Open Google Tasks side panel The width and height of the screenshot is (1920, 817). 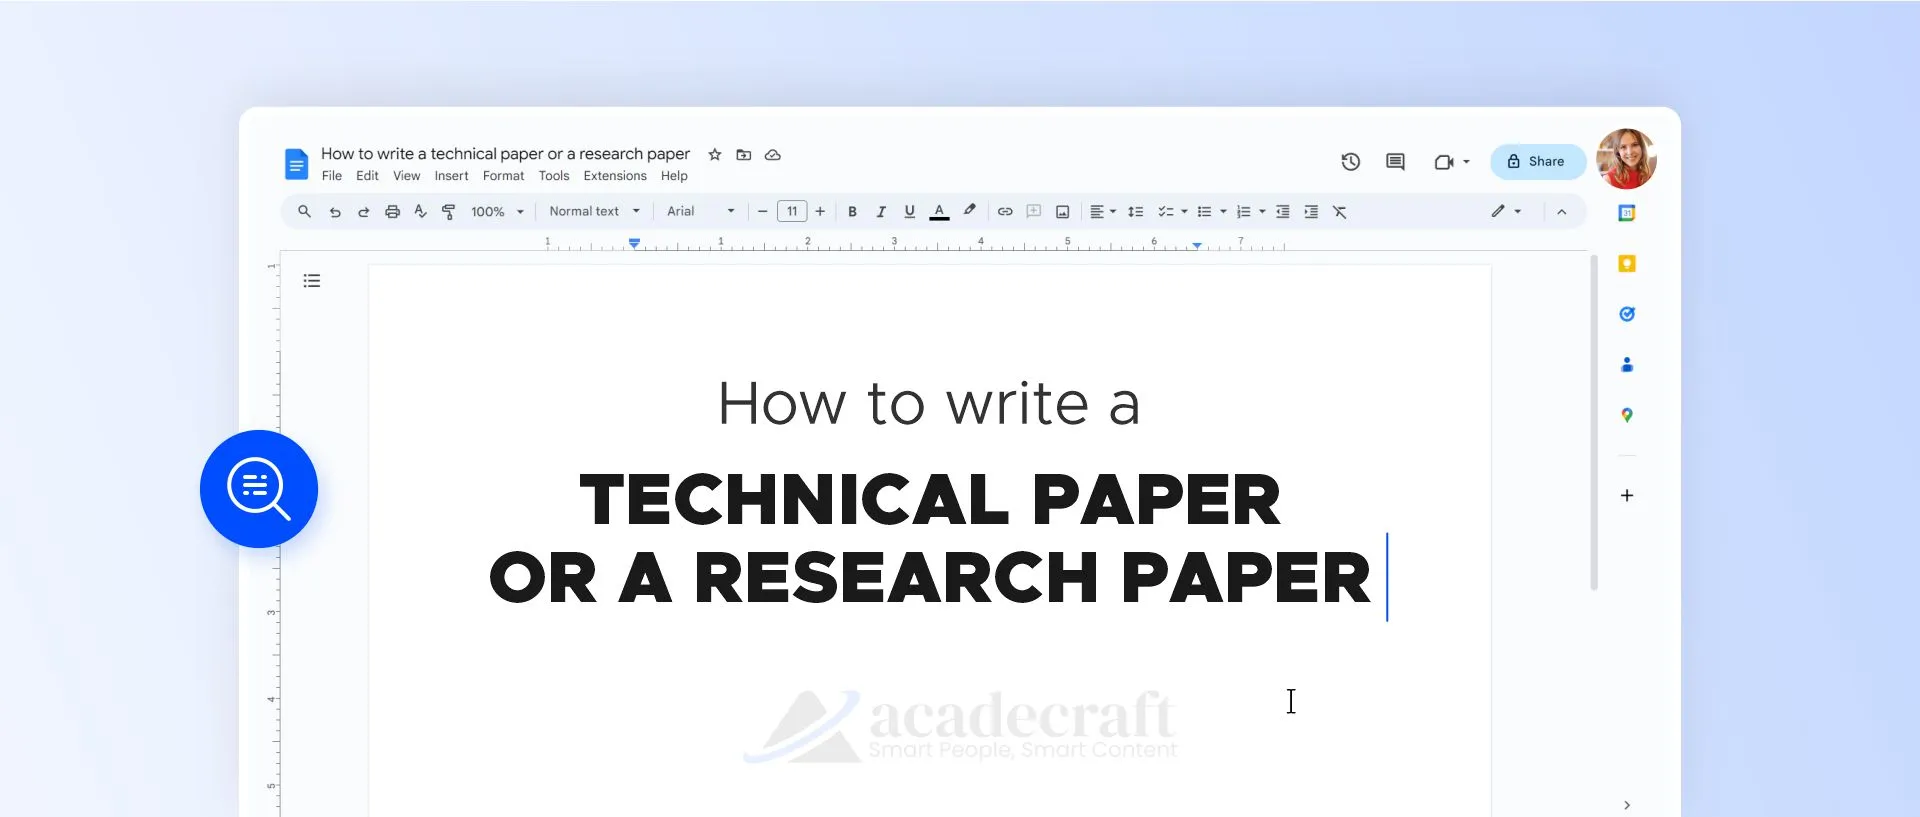(x=1627, y=314)
